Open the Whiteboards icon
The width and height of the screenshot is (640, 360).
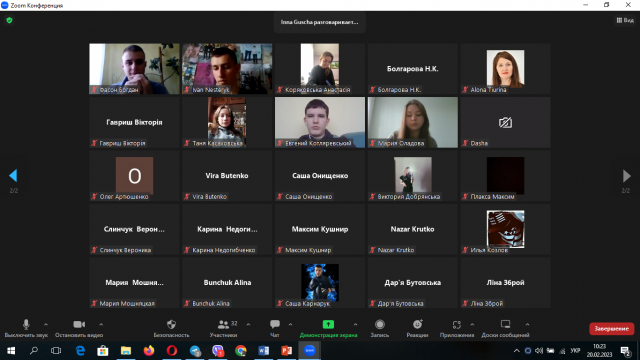tap(505, 324)
